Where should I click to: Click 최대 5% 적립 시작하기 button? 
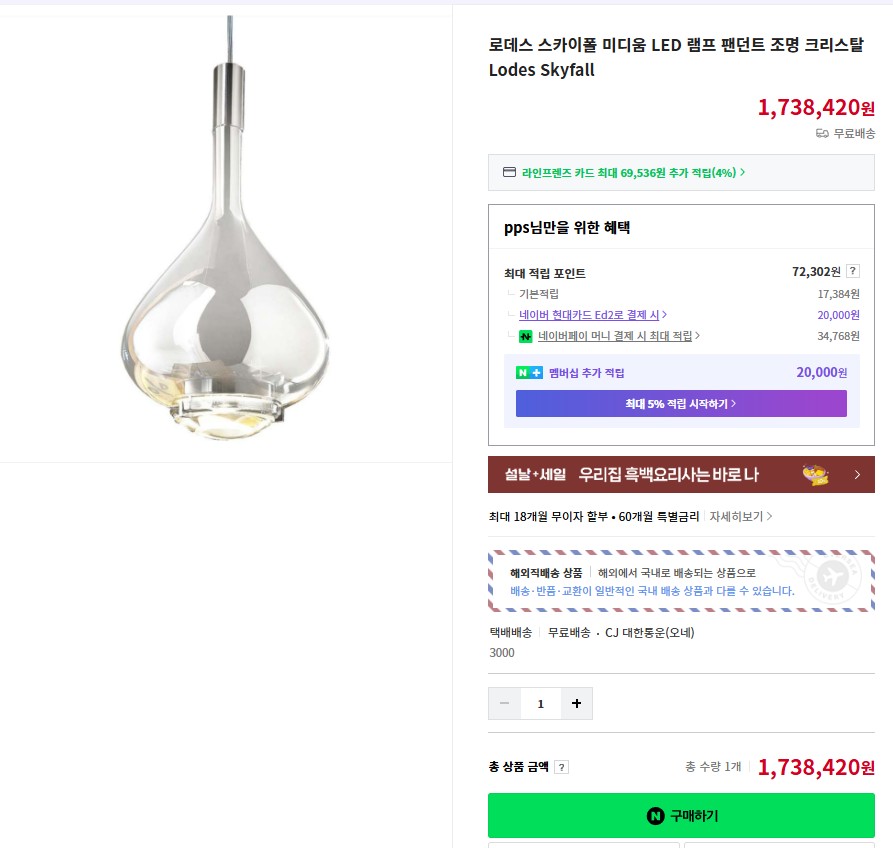[681, 404]
